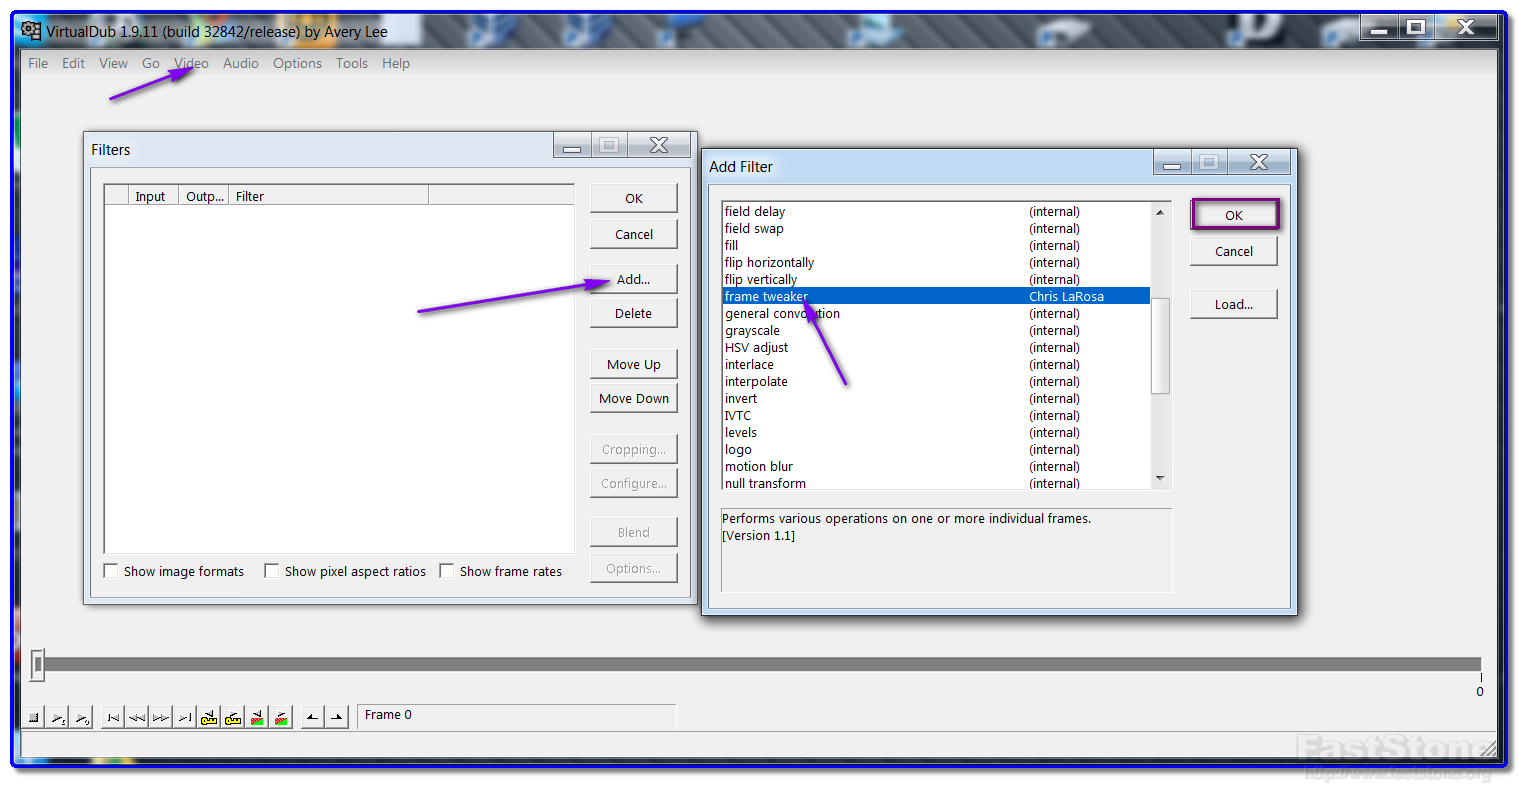Select the 'IVTC' filter
The image size is (1518, 788).
(936, 415)
